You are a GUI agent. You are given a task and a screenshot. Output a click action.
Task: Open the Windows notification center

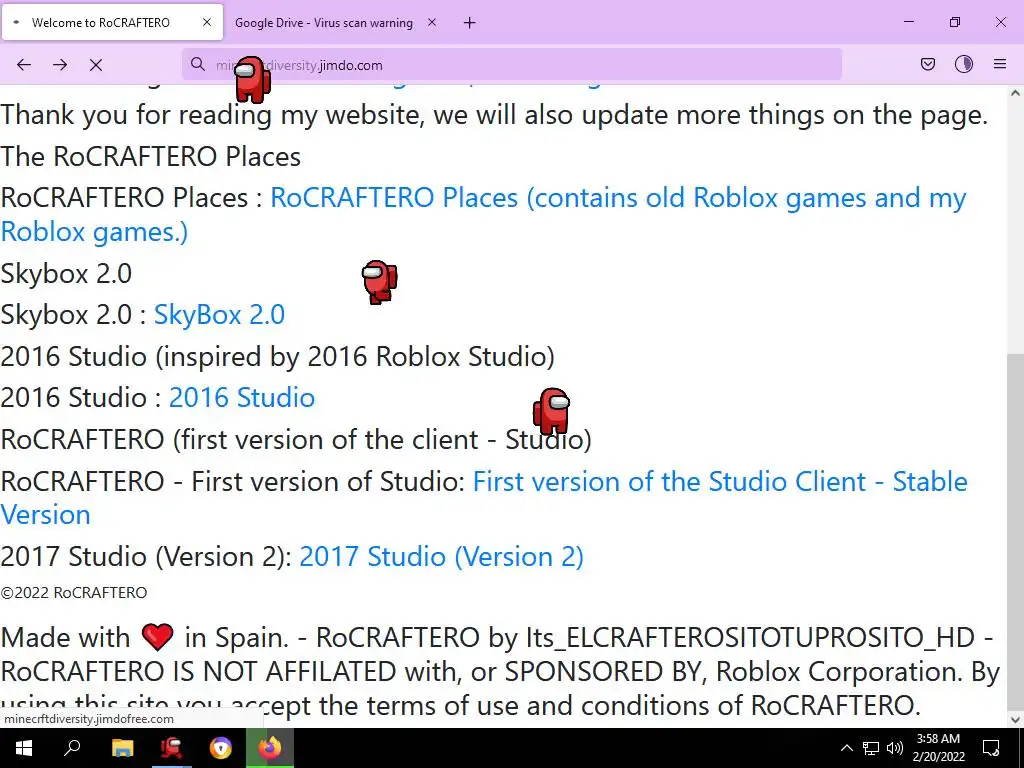(991, 748)
